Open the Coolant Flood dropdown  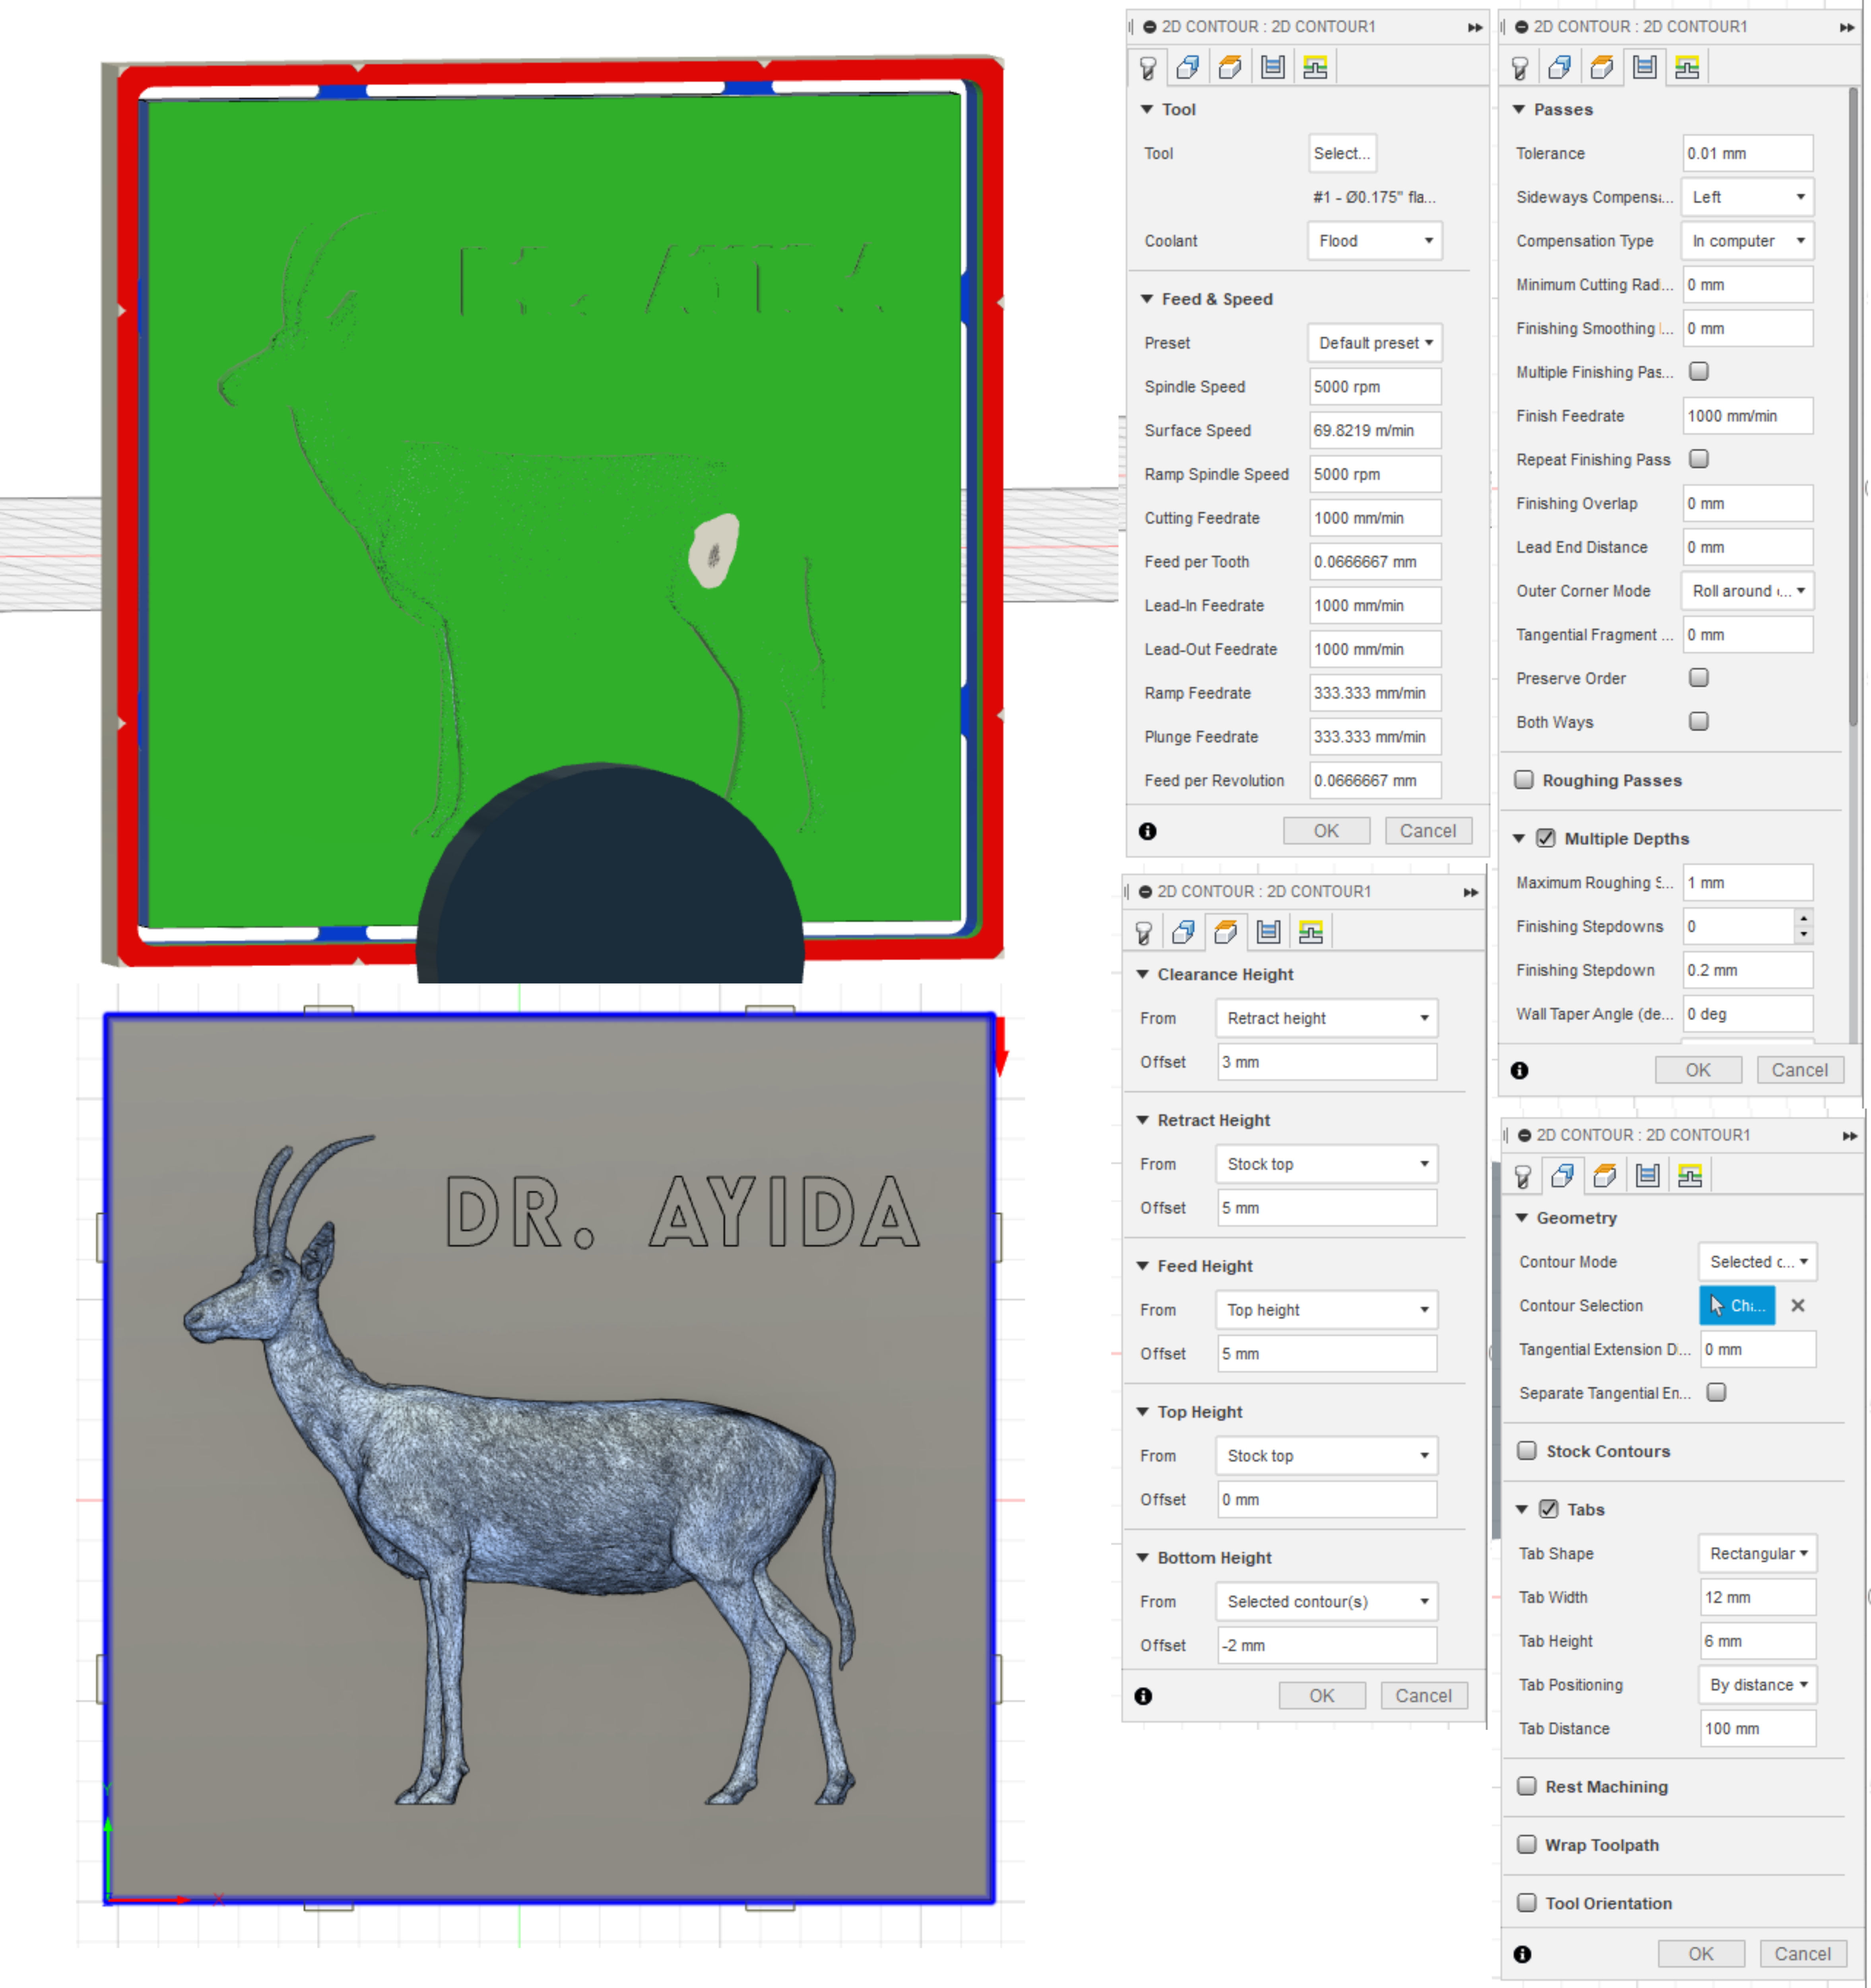click(1375, 241)
